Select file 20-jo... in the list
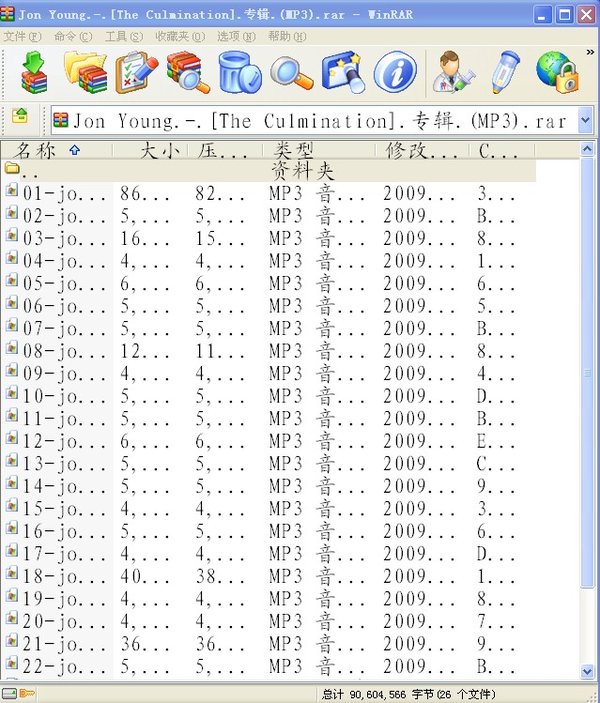 pos(268,621)
